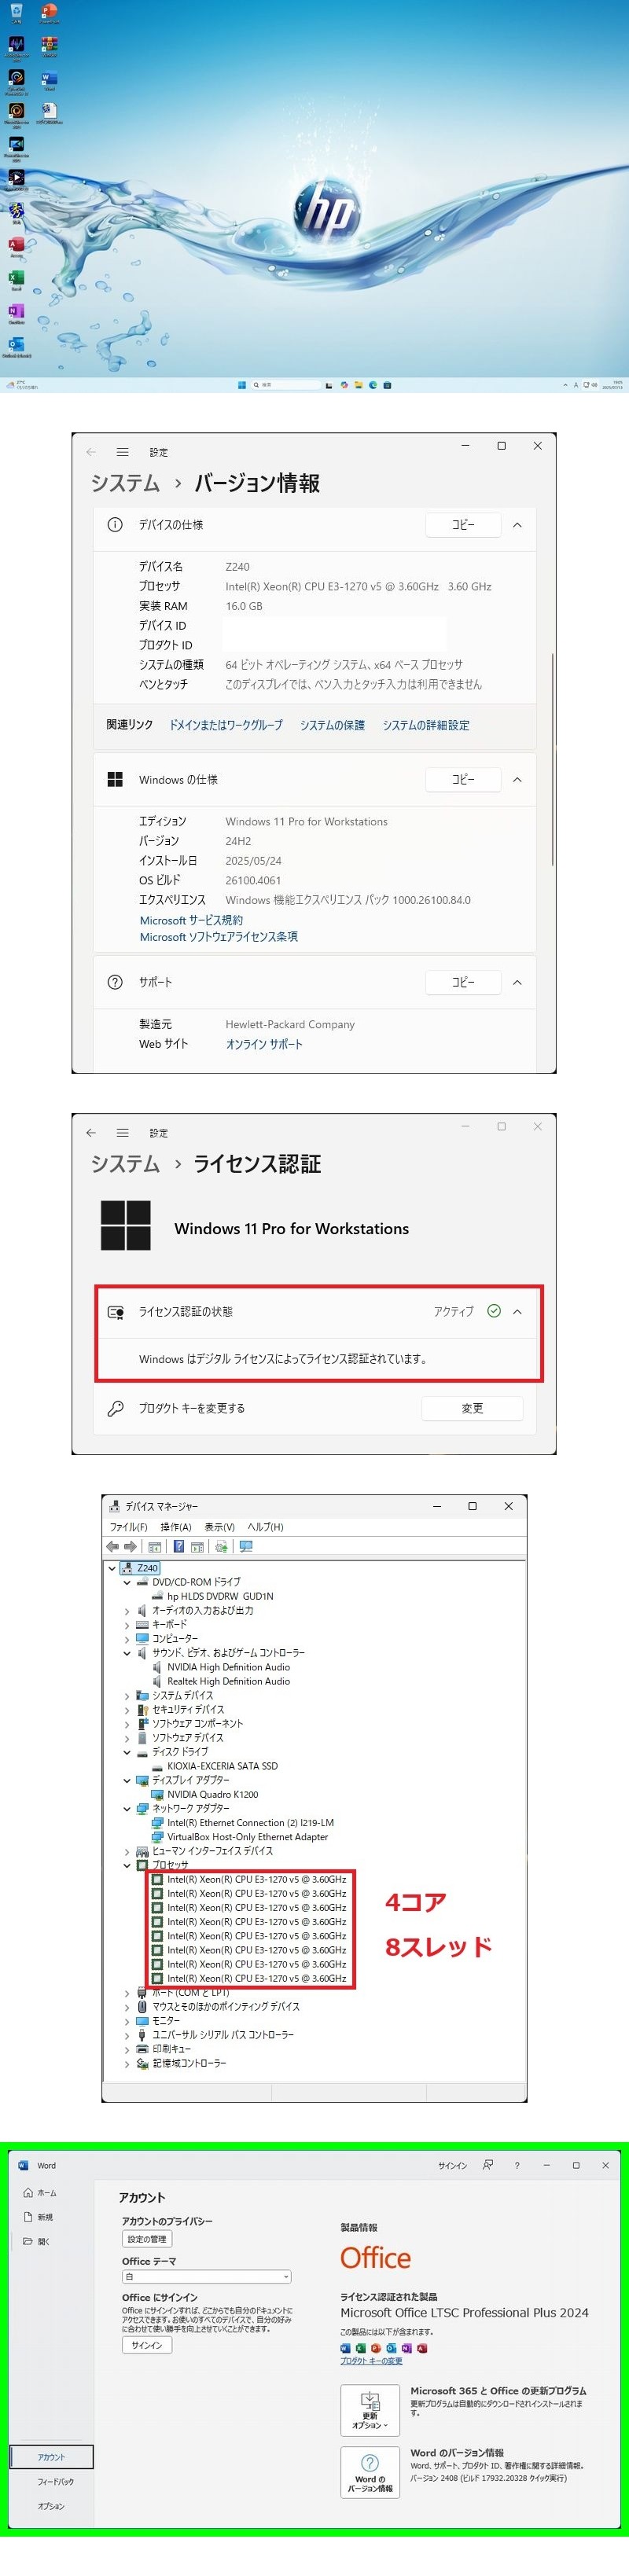Open ヘルプ(H) menu in Device Manager
The image size is (629, 2576).
(266, 1527)
